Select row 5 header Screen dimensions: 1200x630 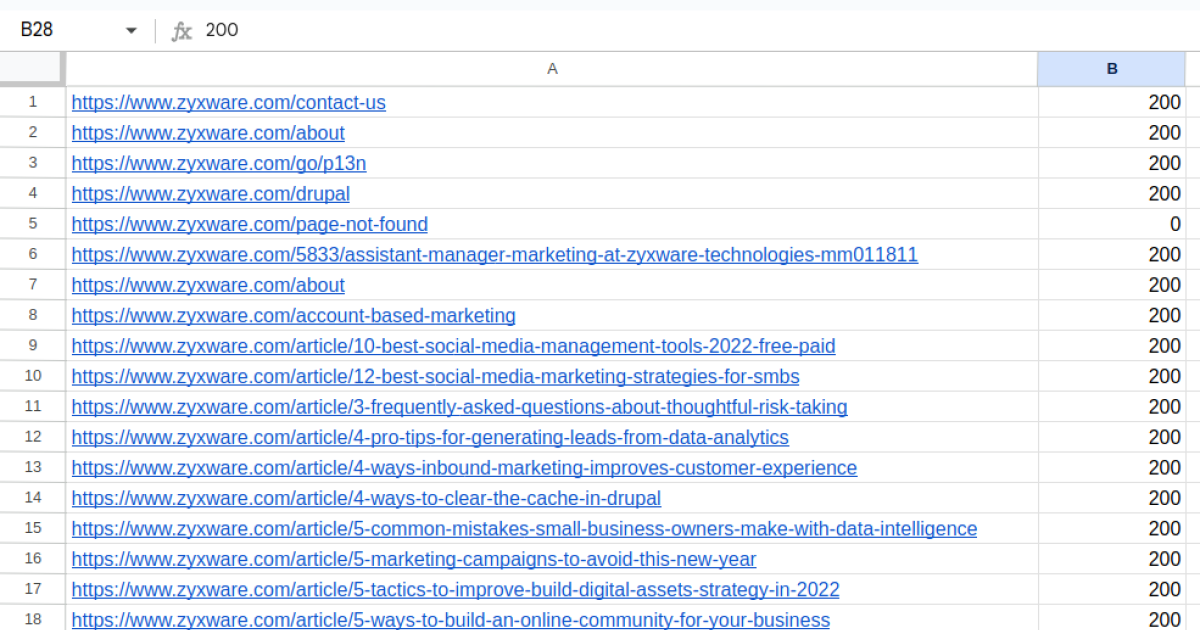coord(32,224)
